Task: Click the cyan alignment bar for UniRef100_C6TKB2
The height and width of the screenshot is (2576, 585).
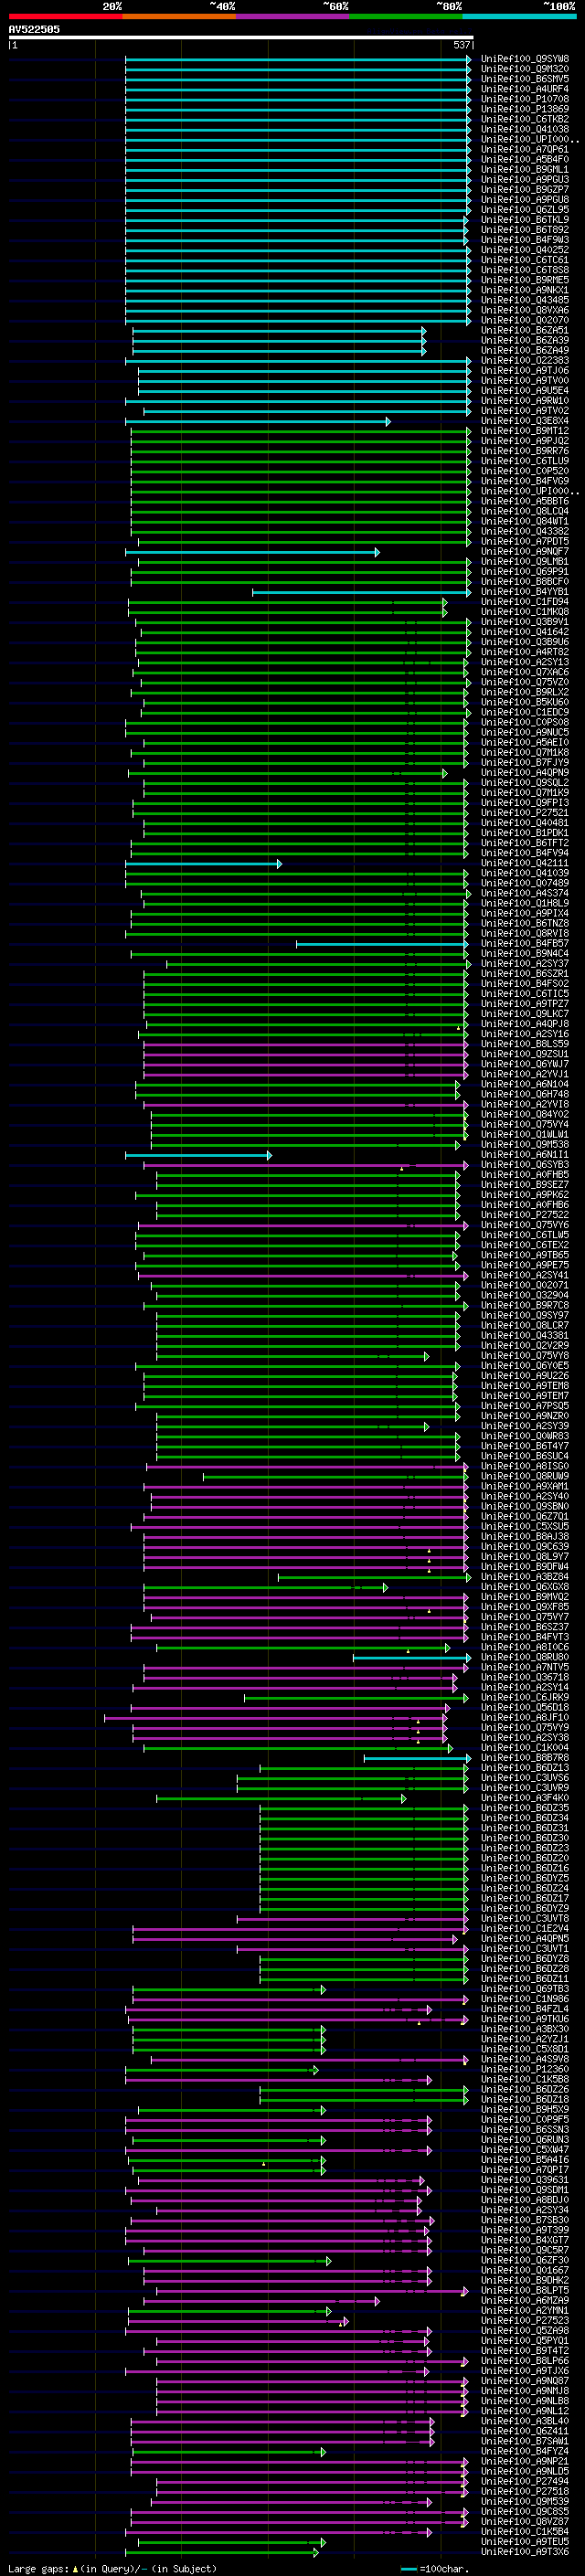Action: pyautogui.click(x=298, y=119)
